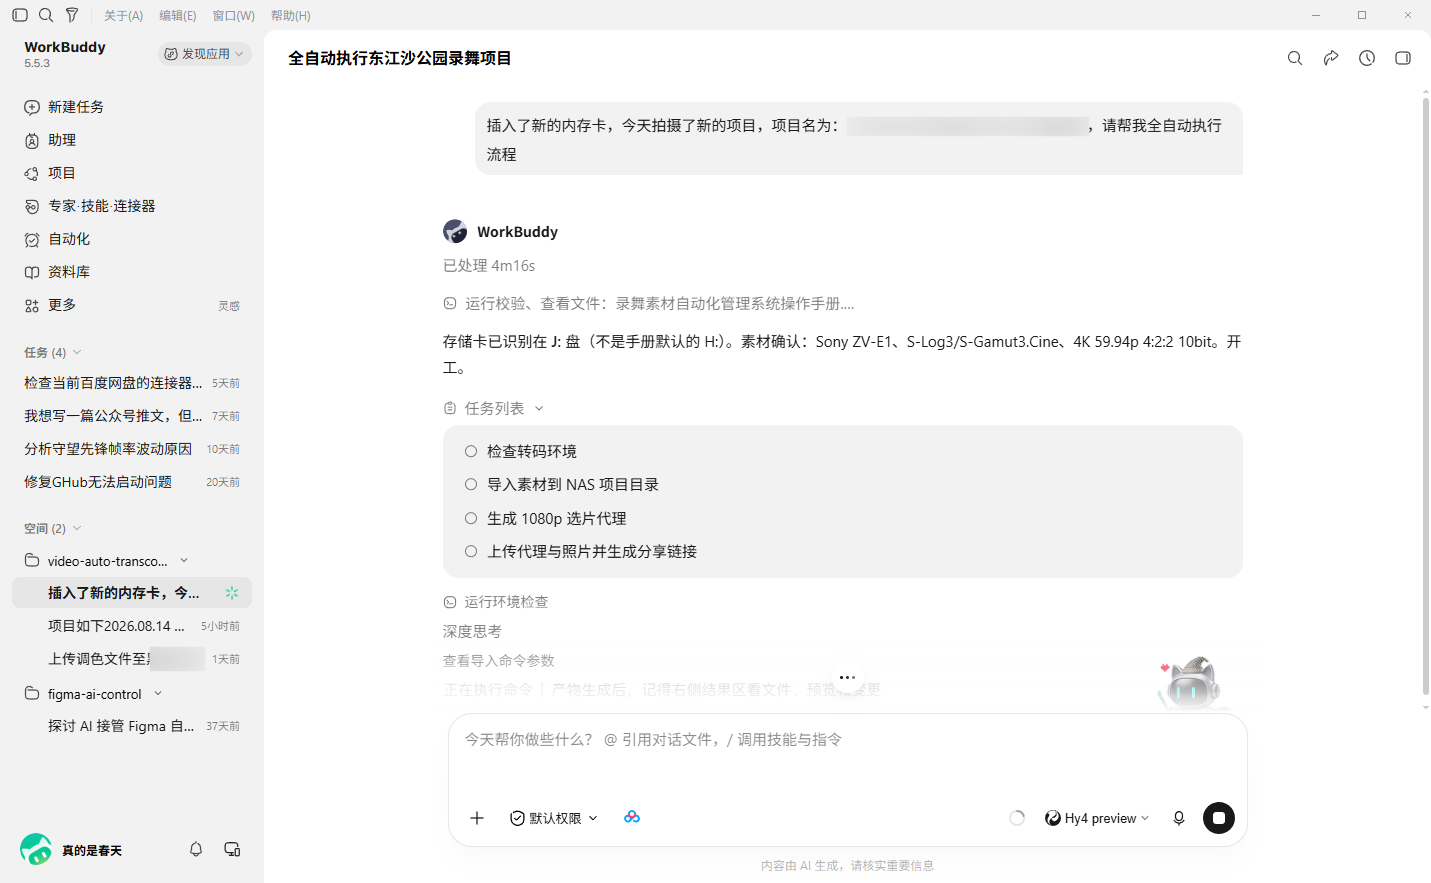
Task: Search within this conversation using header magnifier
Action: point(1295,58)
